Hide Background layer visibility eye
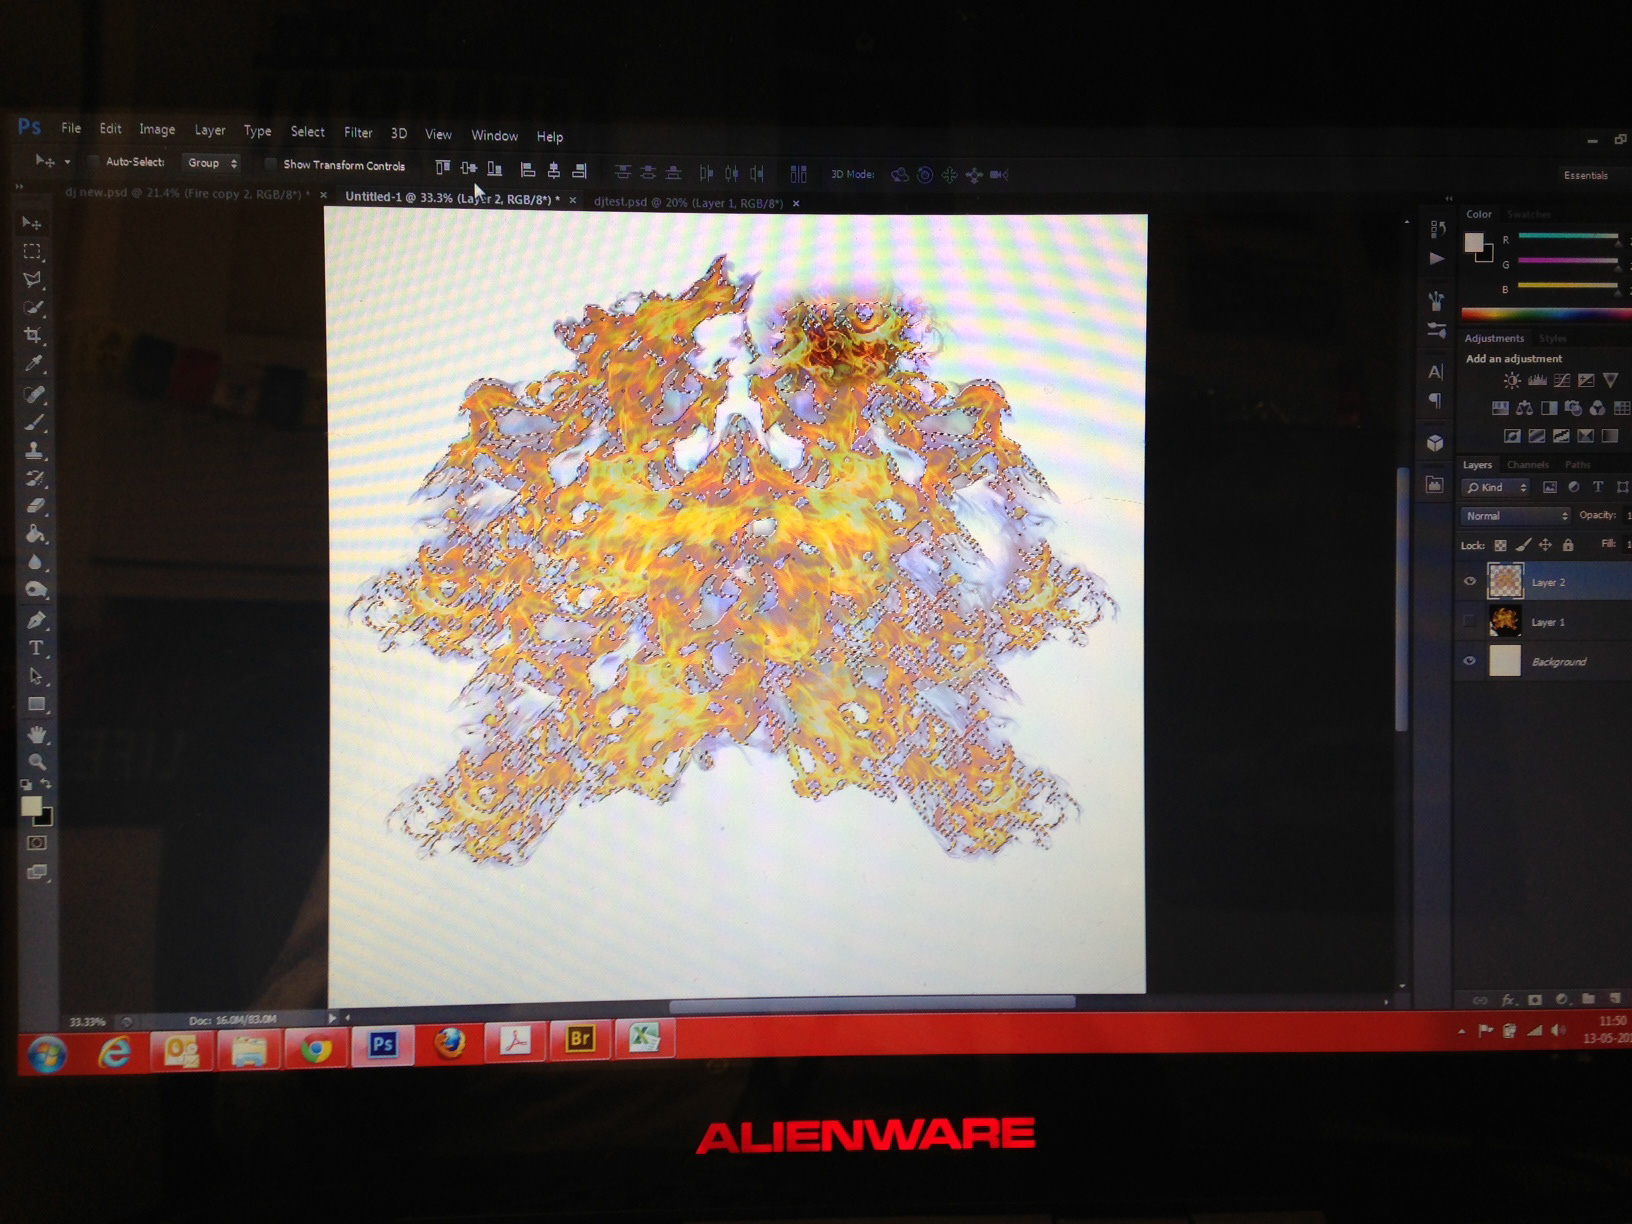 coord(1469,661)
